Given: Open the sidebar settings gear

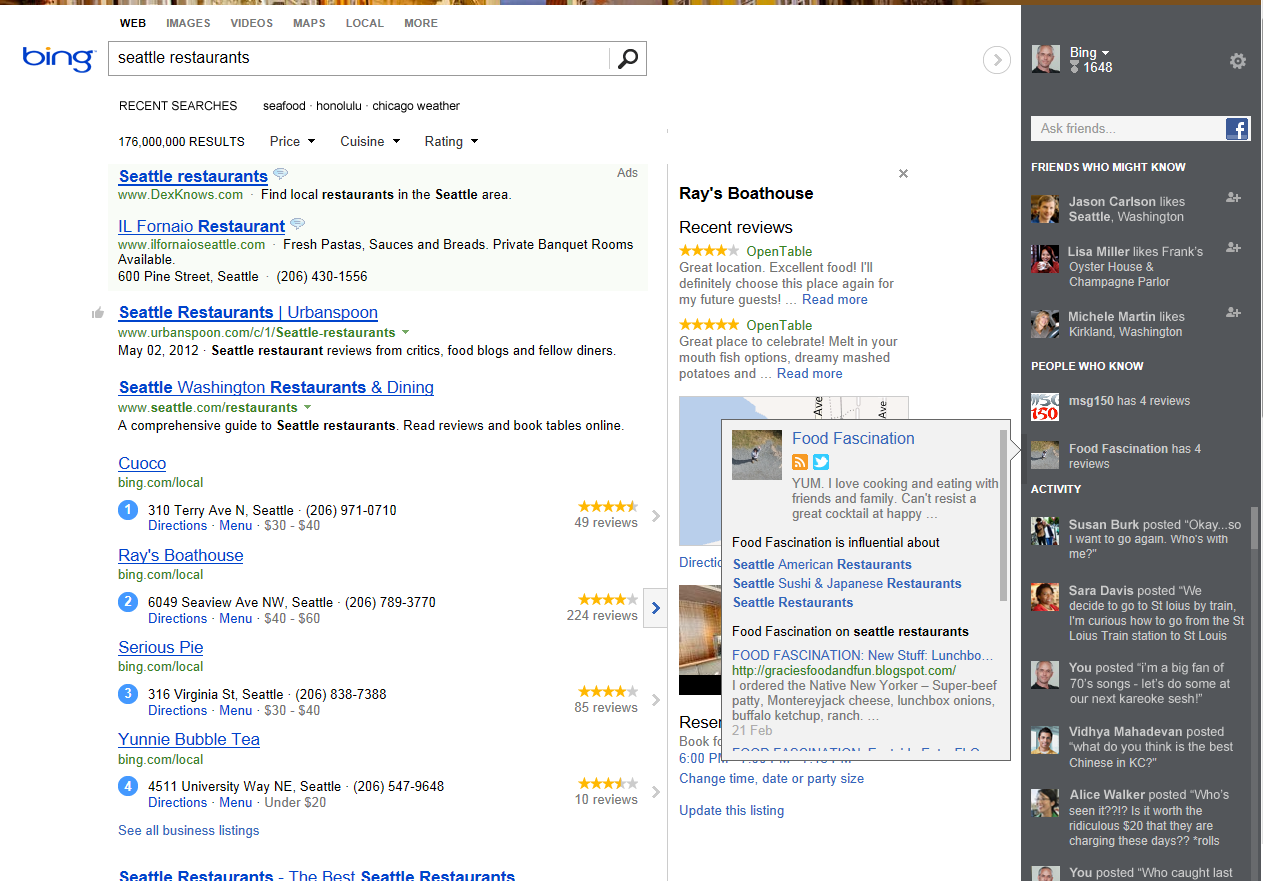Looking at the screenshot, I should 1237,61.
